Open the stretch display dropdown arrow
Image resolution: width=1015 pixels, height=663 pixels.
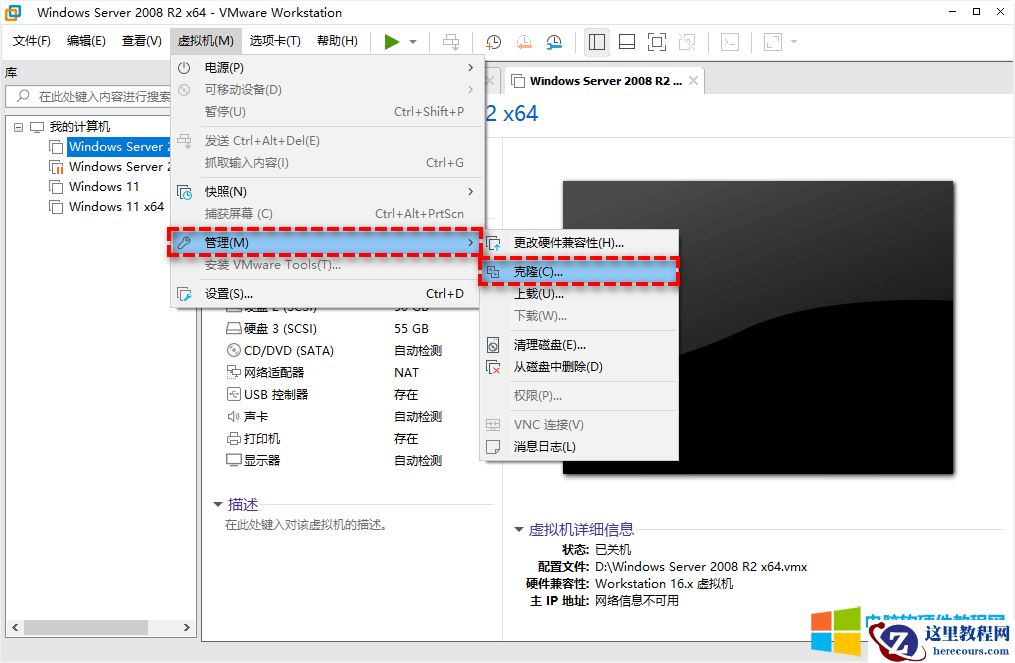pyautogui.click(x=794, y=42)
